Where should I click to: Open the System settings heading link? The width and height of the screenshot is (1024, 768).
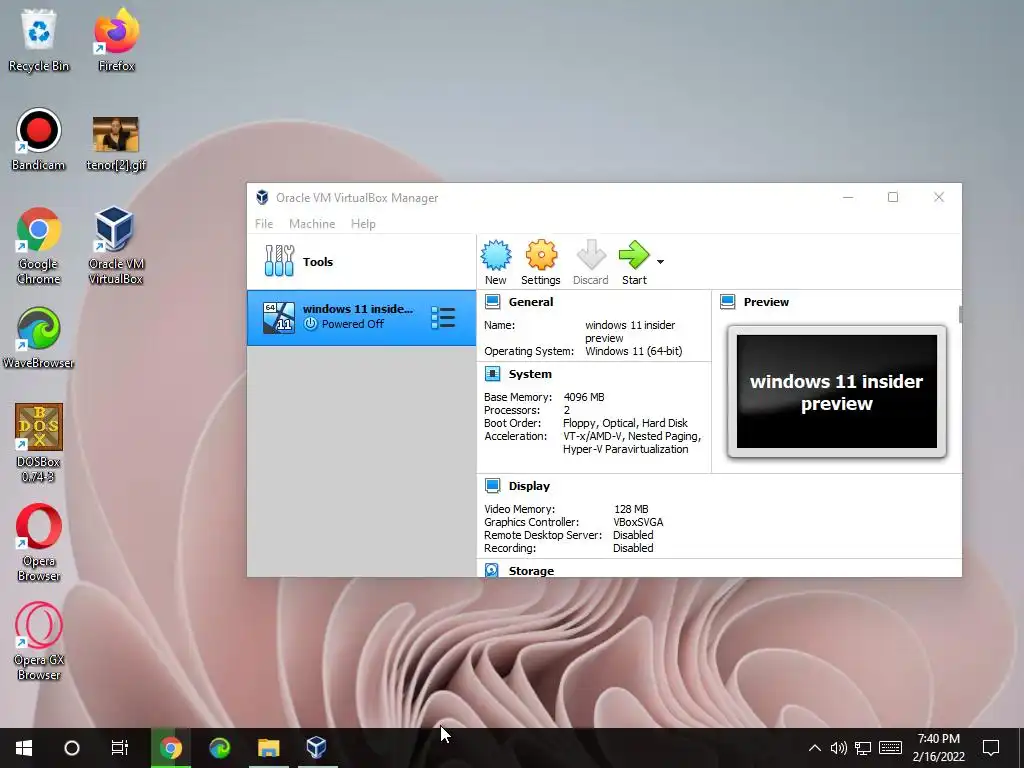pyautogui.click(x=530, y=374)
